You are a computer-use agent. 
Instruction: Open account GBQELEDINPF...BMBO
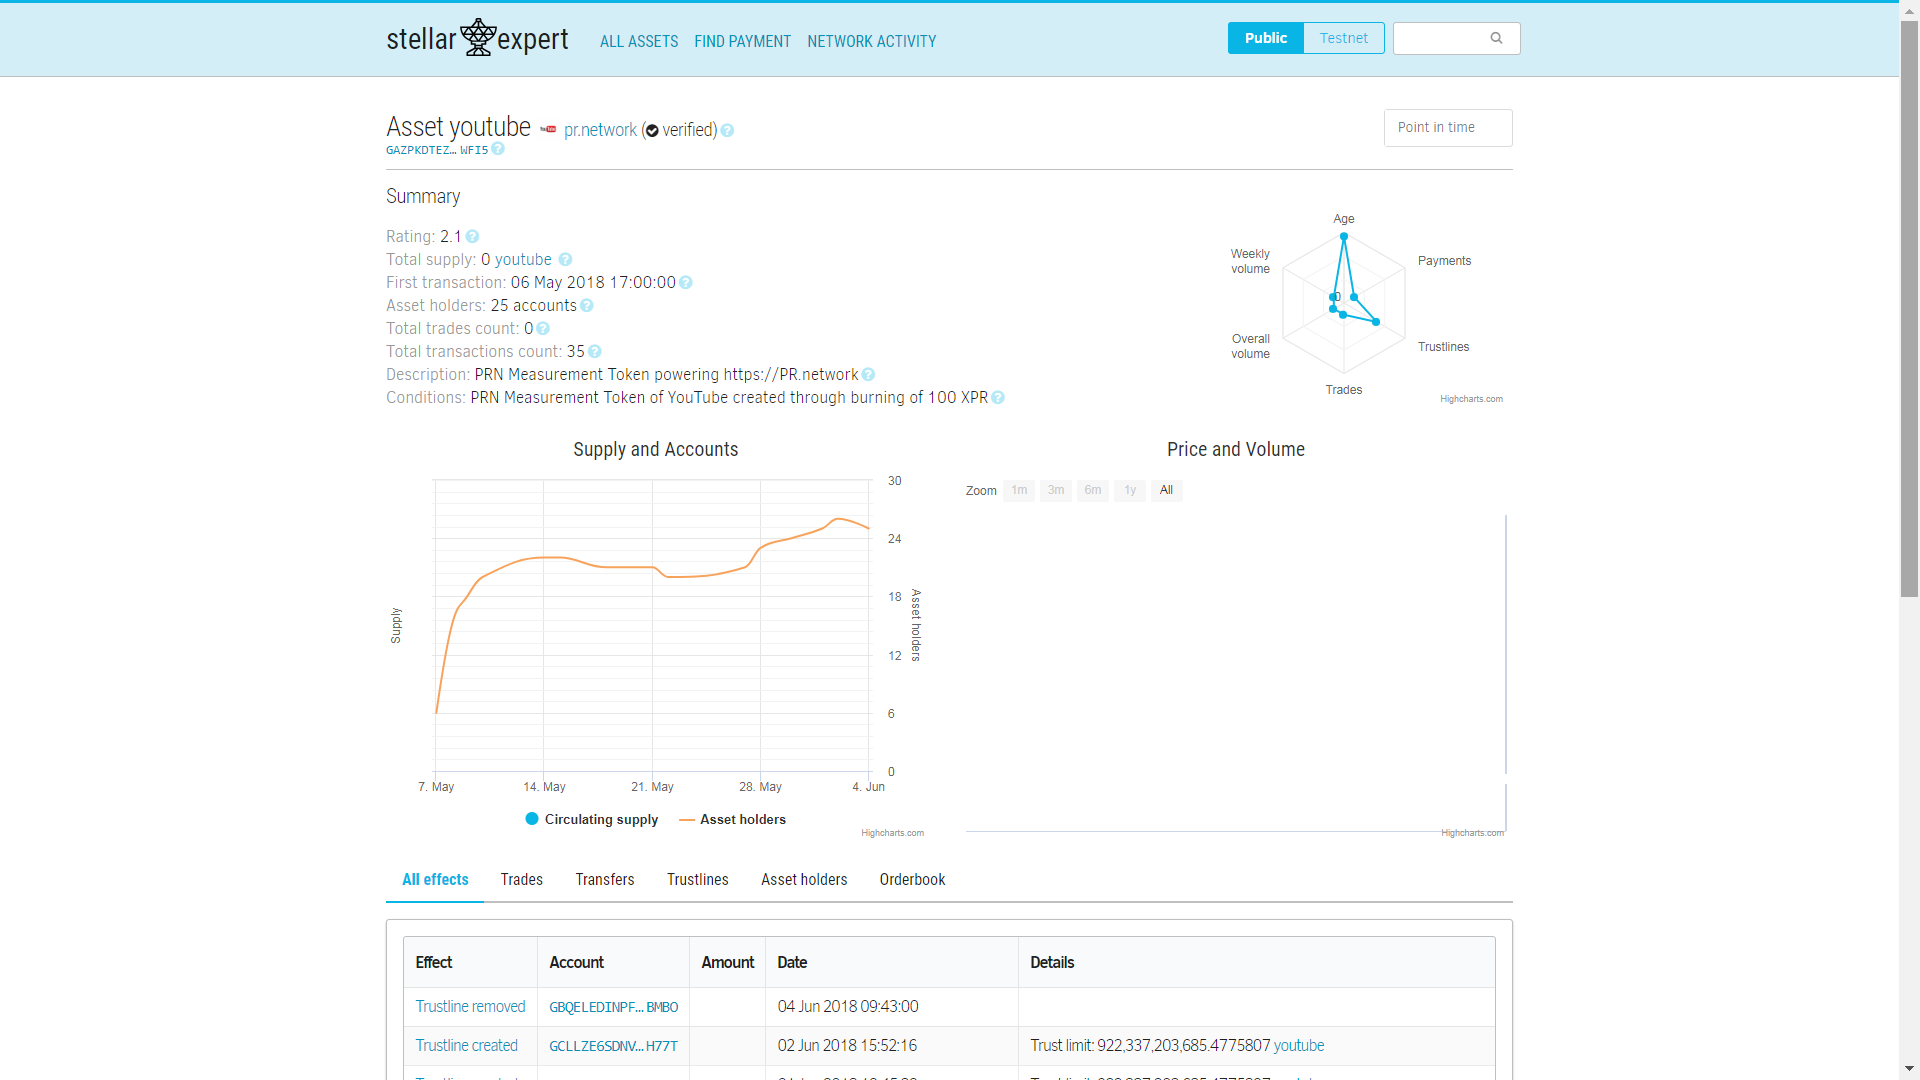tap(614, 1007)
